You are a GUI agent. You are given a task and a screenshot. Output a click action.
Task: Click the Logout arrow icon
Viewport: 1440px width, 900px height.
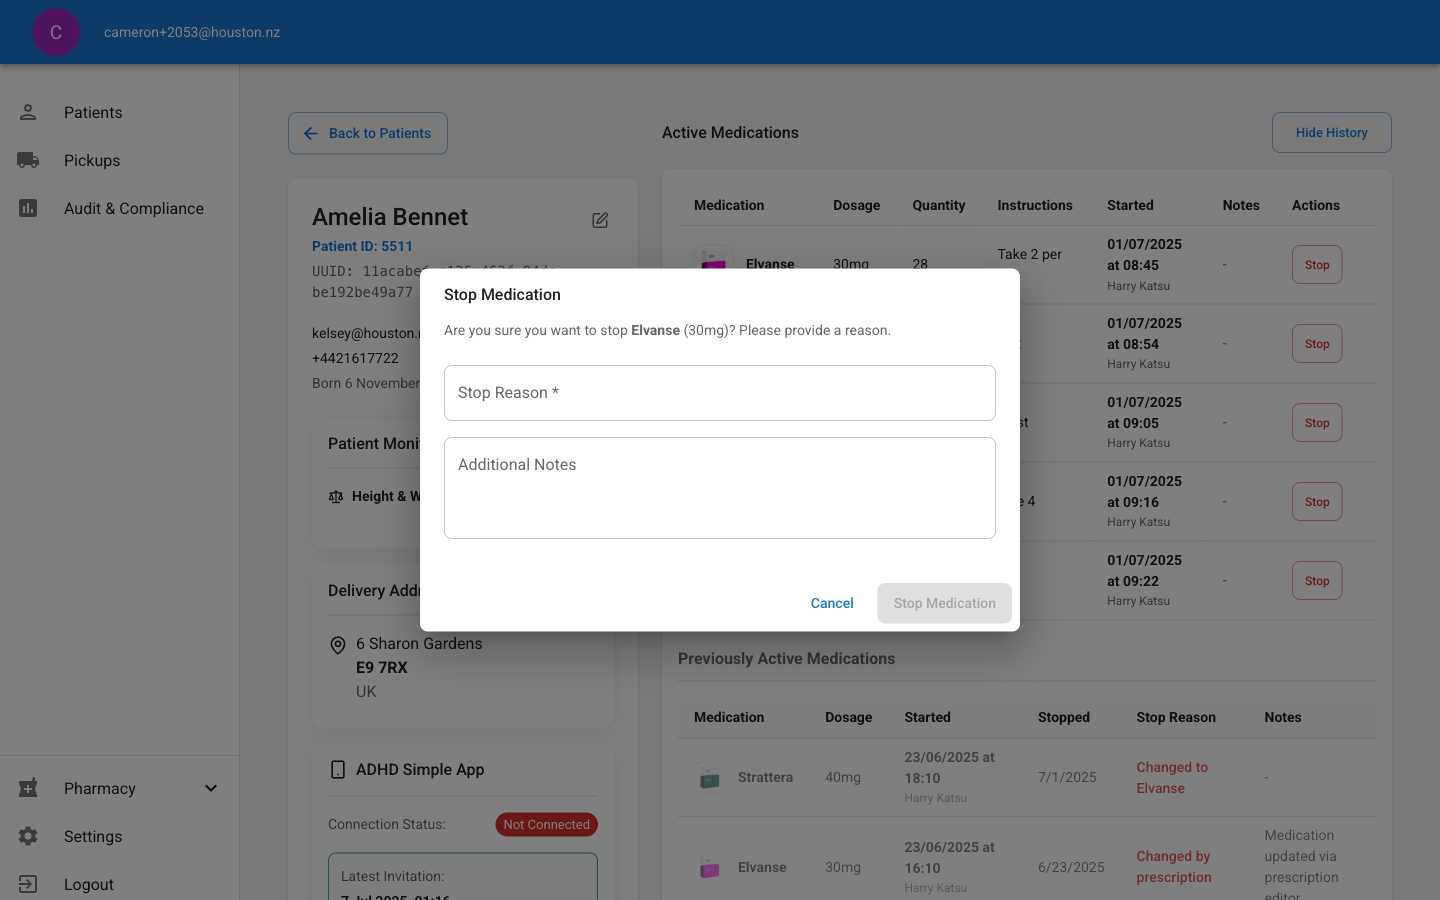pyautogui.click(x=28, y=884)
